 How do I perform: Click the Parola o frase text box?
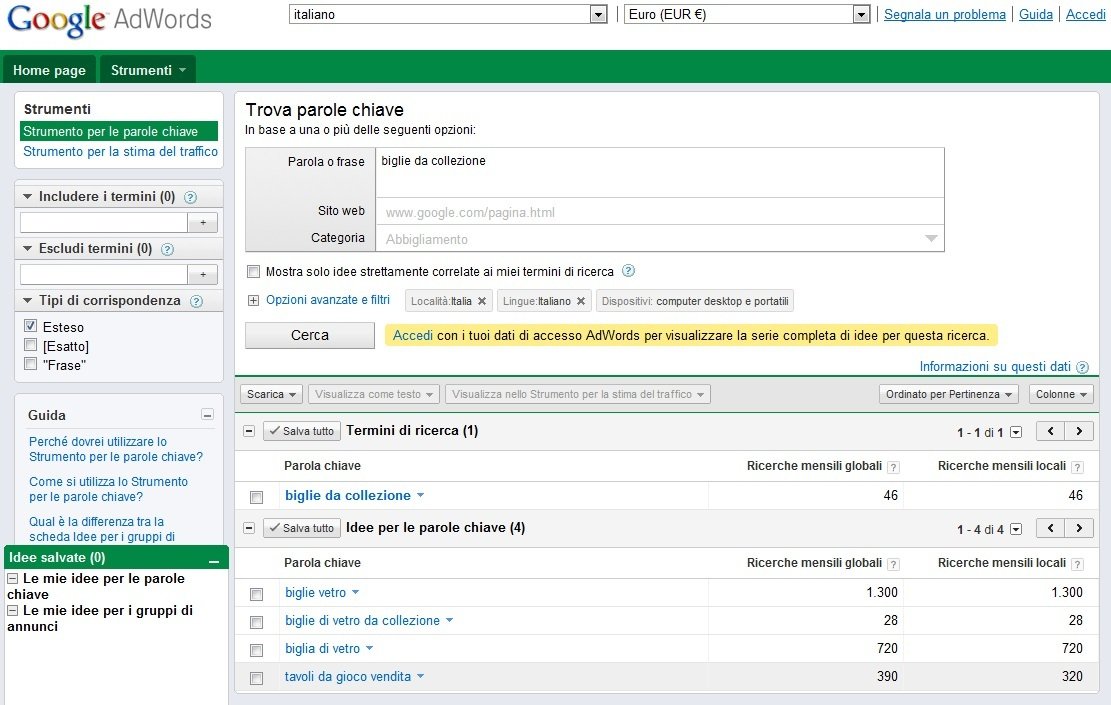pyautogui.click(x=660, y=172)
